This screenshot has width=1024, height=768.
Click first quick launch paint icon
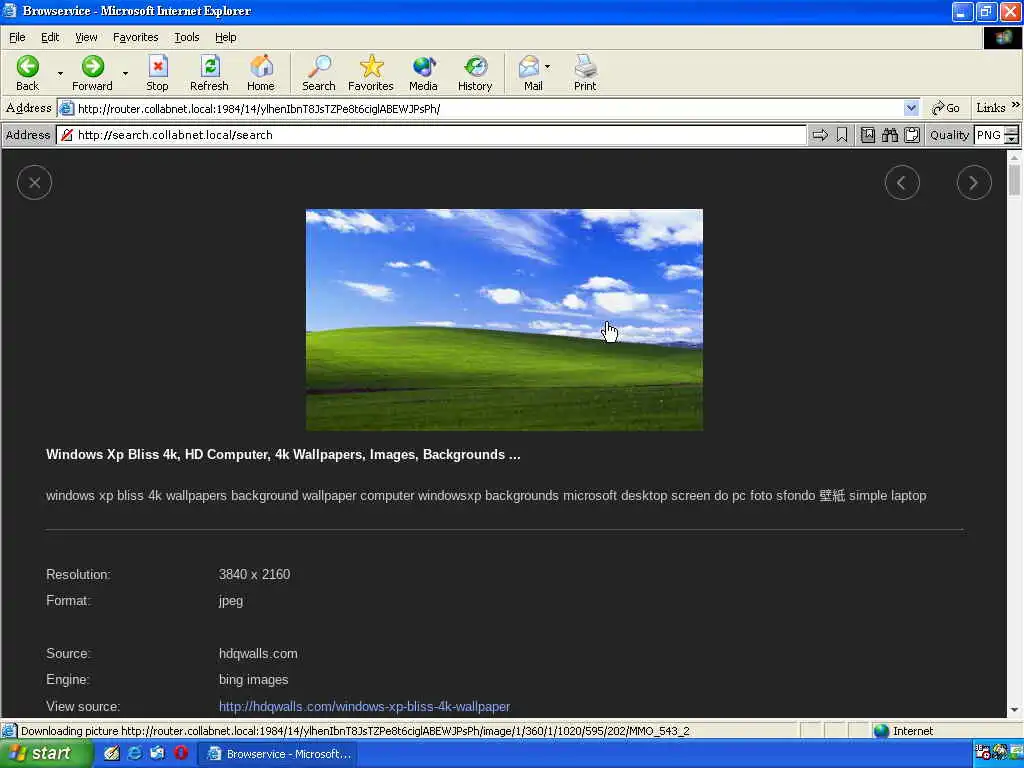112,753
